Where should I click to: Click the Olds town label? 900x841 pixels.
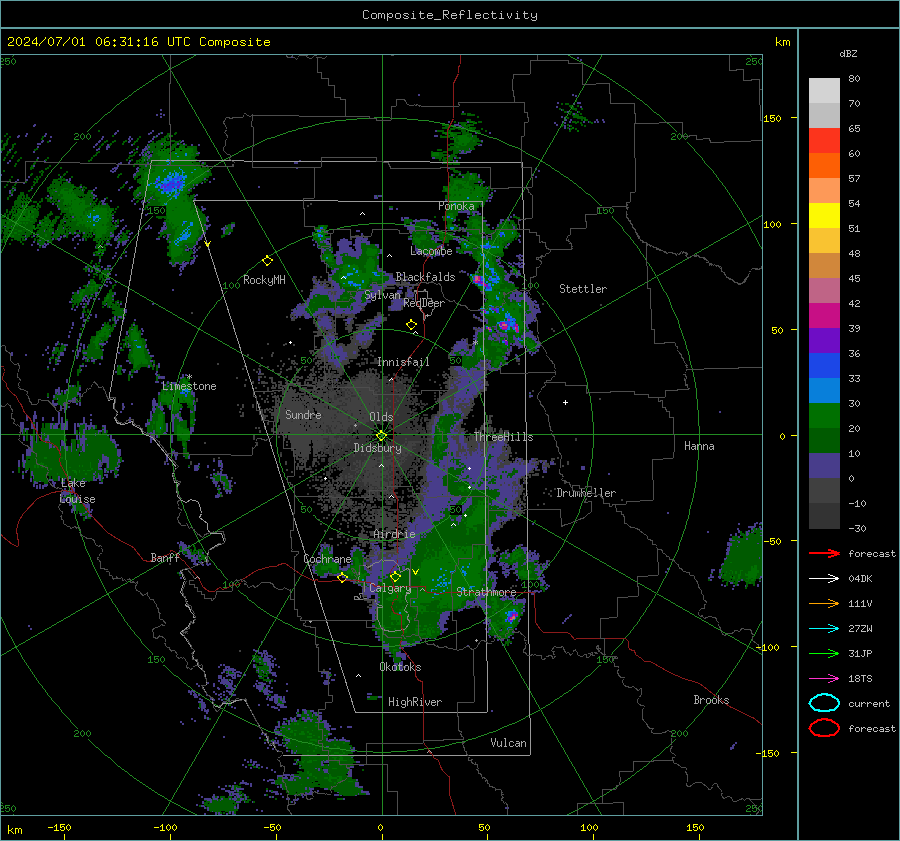pos(381,417)
